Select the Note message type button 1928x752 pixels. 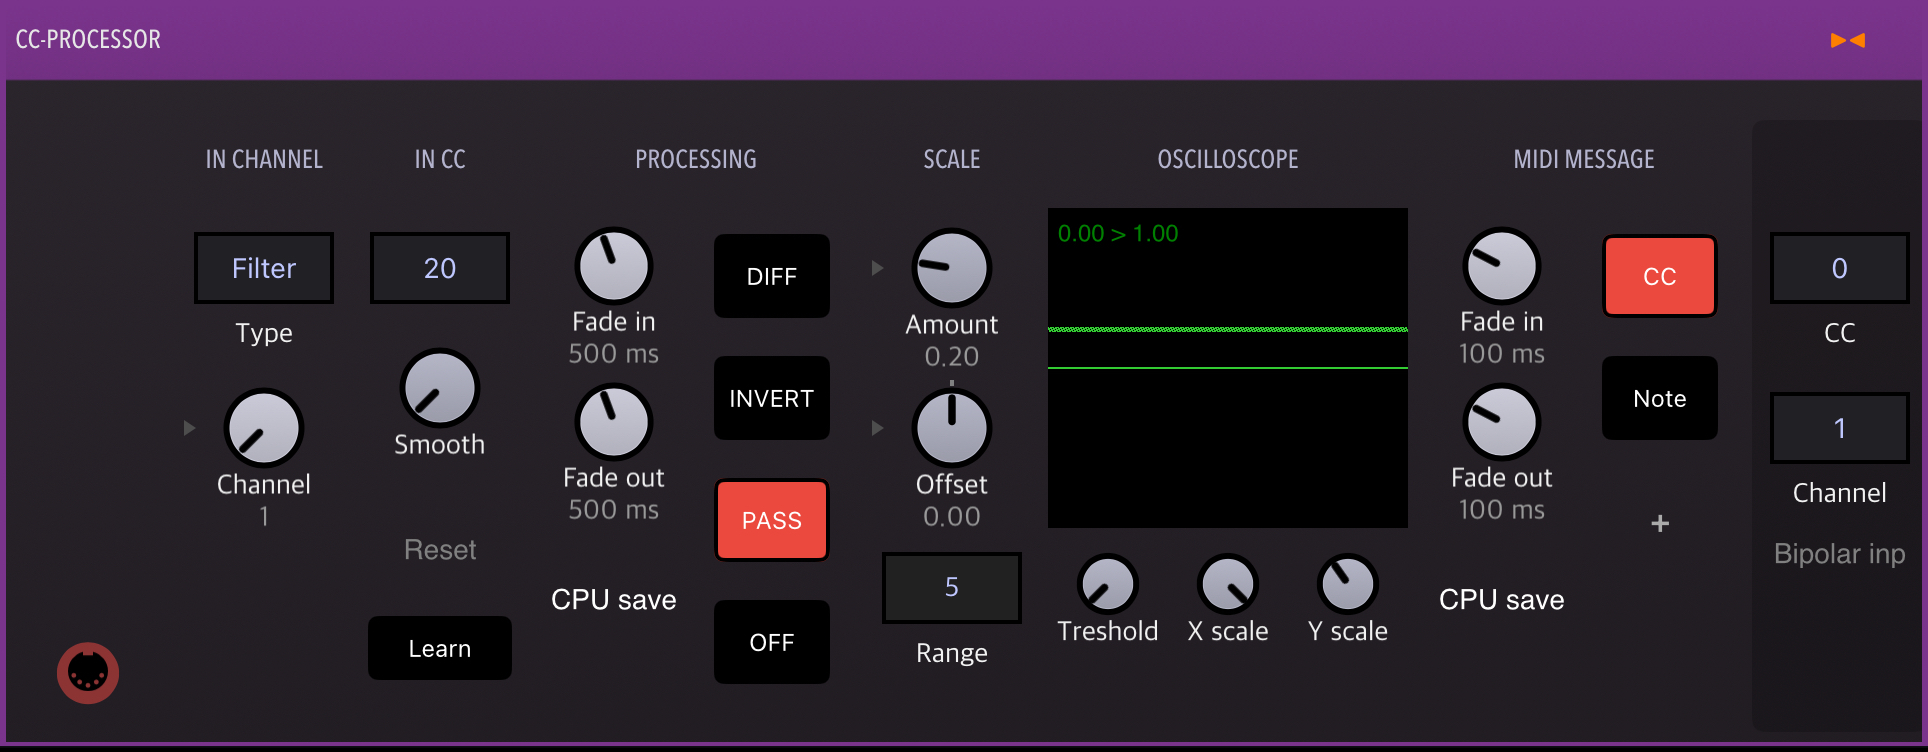point(1660,398)
